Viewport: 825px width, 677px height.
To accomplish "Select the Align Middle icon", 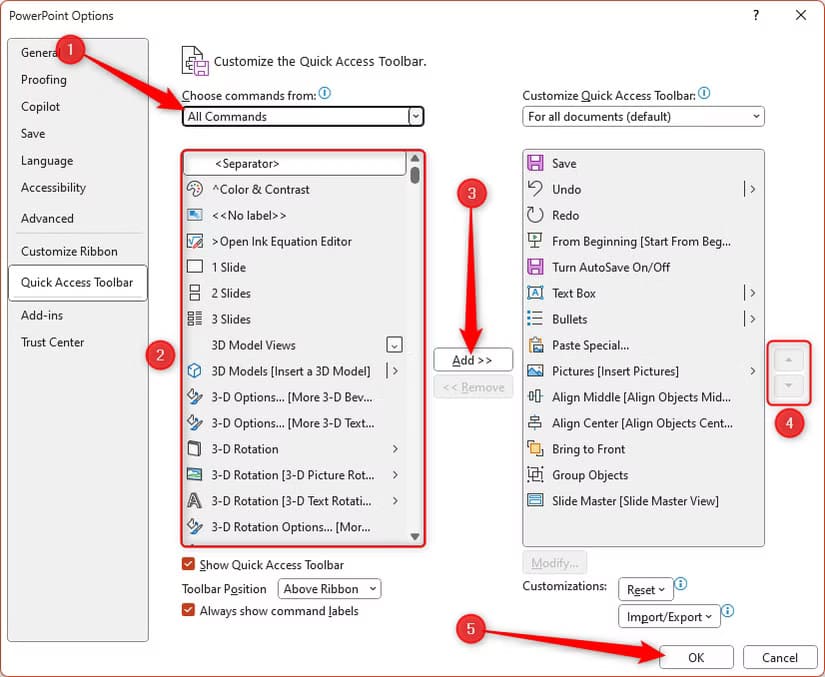I will tap(535, 397).
